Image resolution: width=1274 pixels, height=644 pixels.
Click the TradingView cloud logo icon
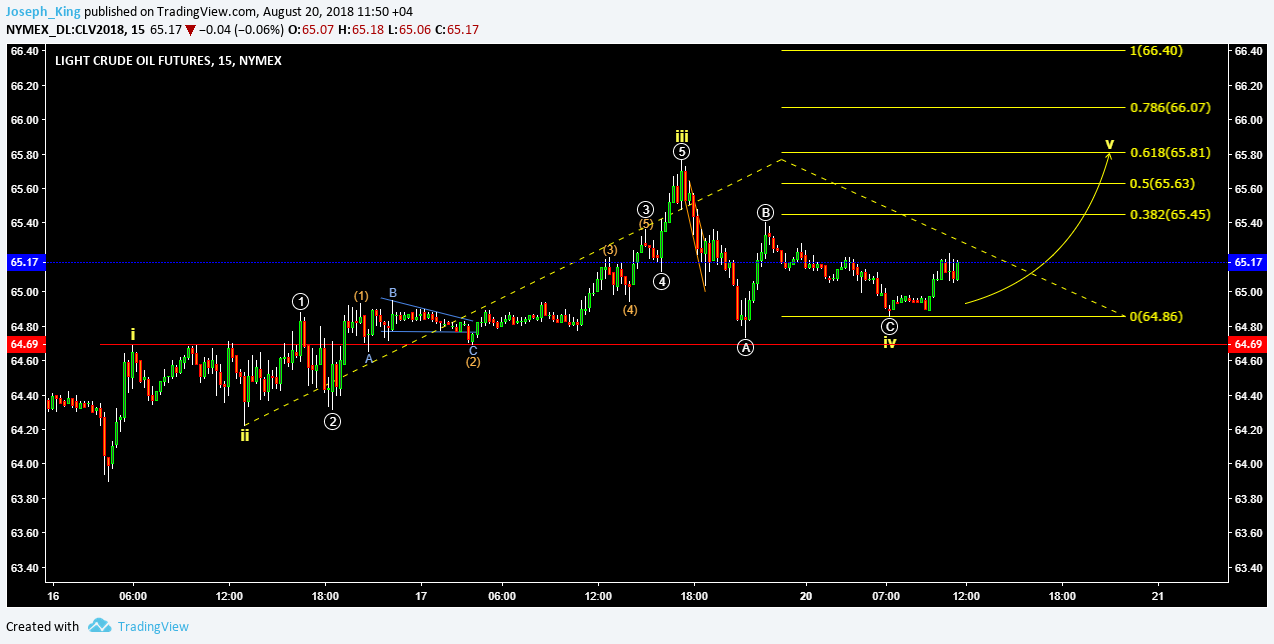[99, 626]
